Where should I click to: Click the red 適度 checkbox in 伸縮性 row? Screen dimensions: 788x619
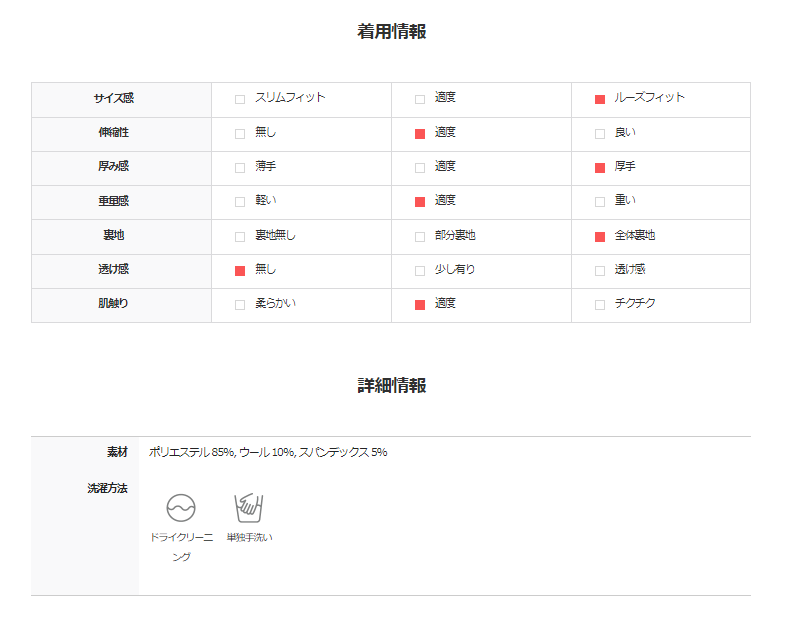click(420, 134)
